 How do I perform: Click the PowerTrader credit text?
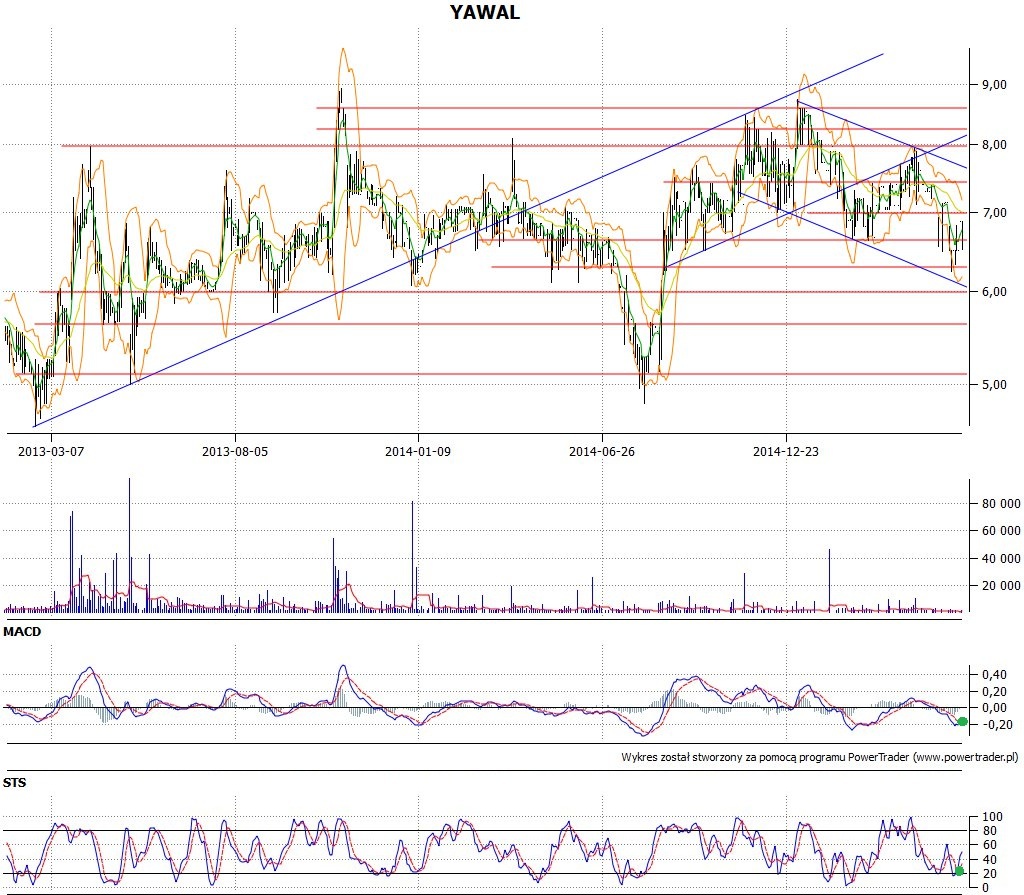(820, 757)
